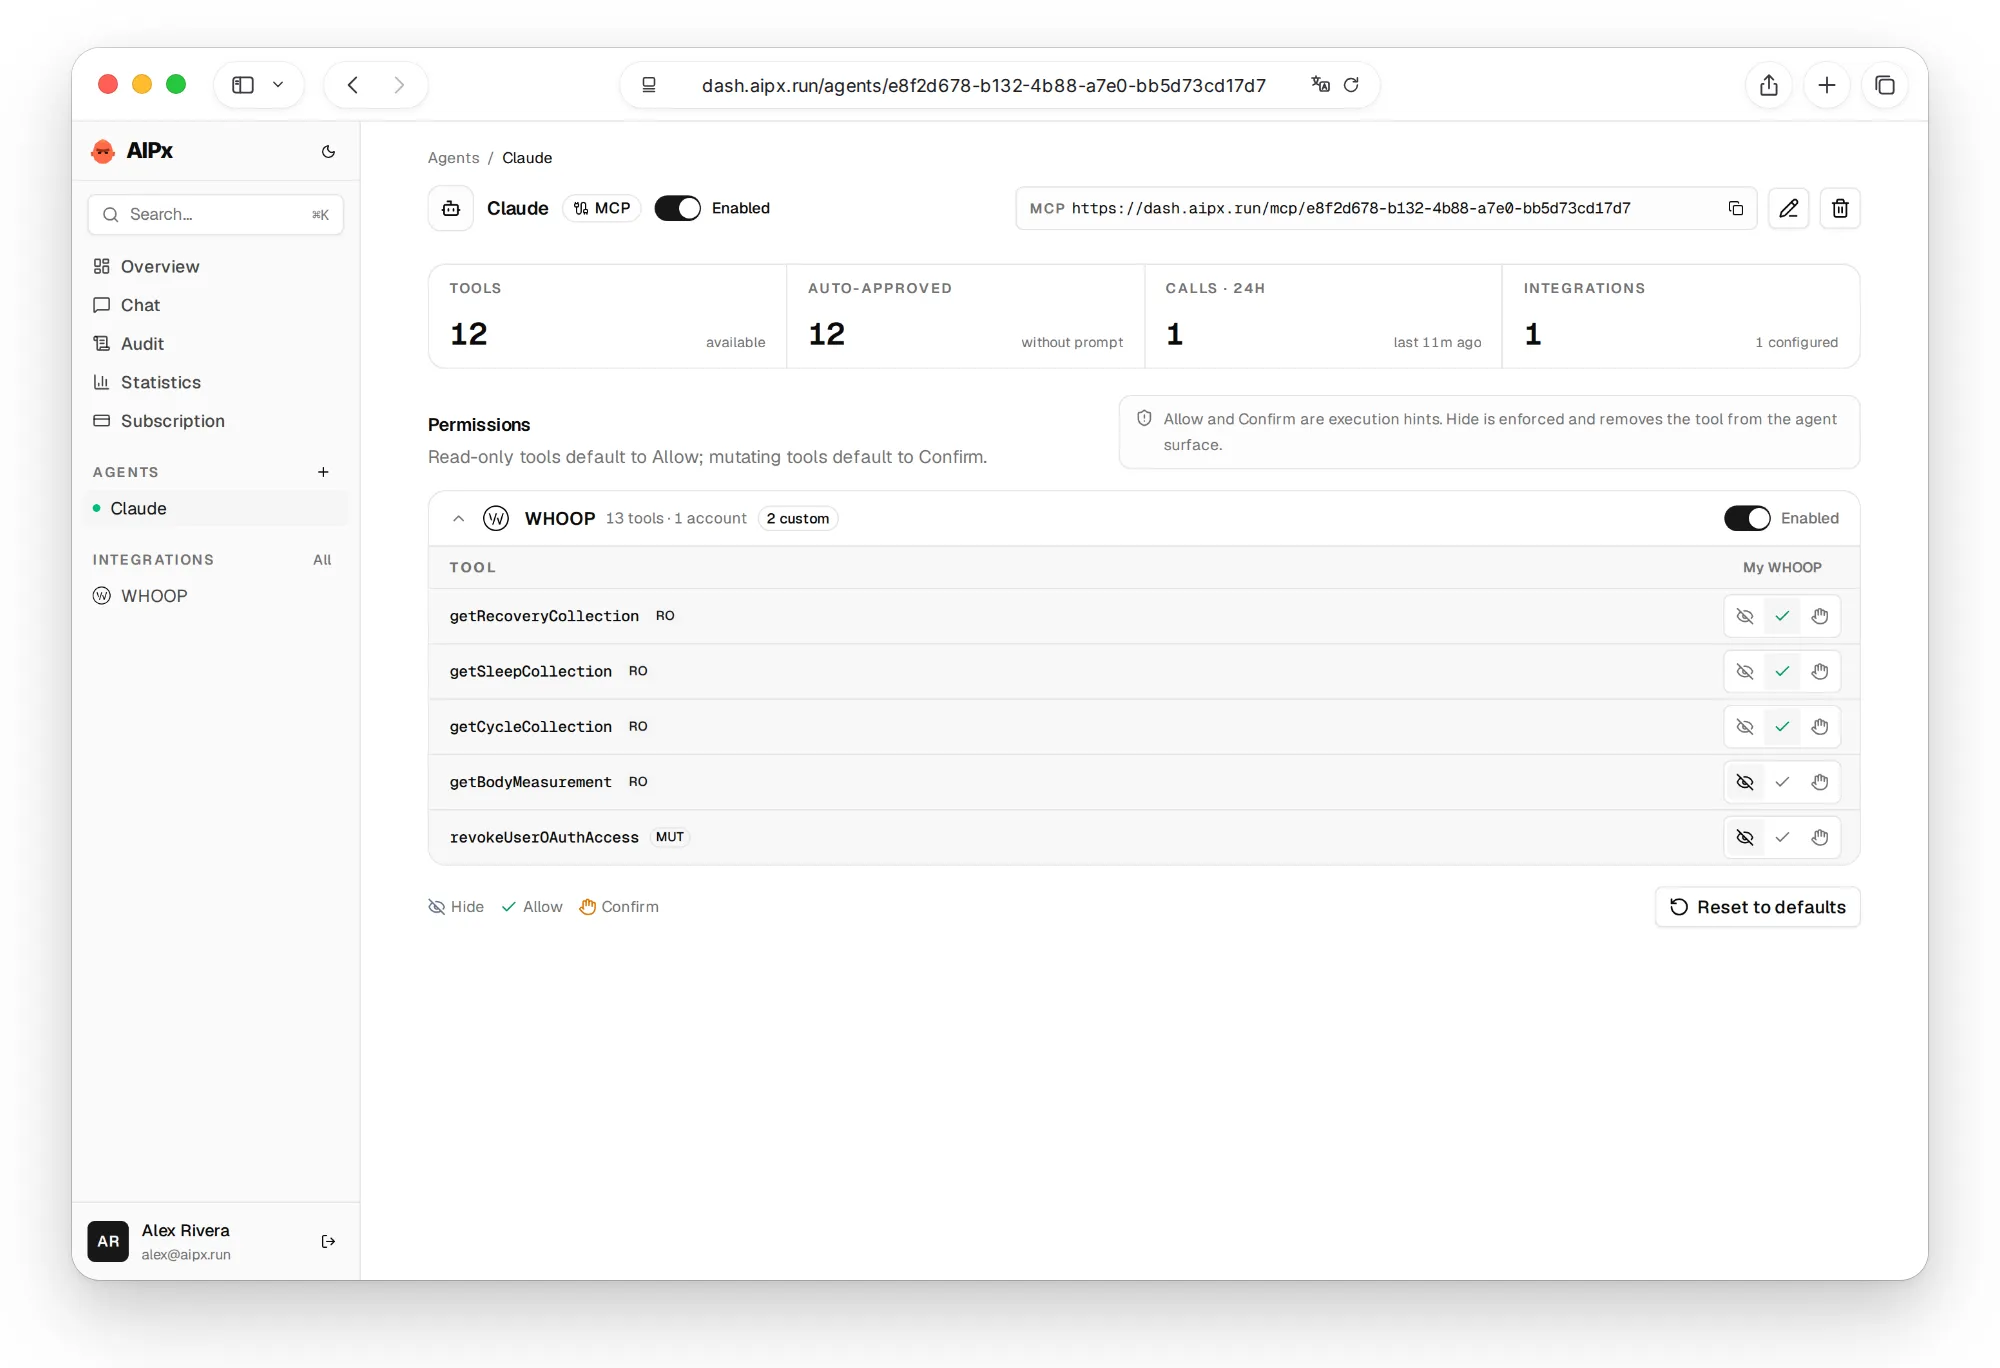The image size is (2000, 1368).
Task: Add a new agent with plus icon
Action: click(x=323, y=472)
